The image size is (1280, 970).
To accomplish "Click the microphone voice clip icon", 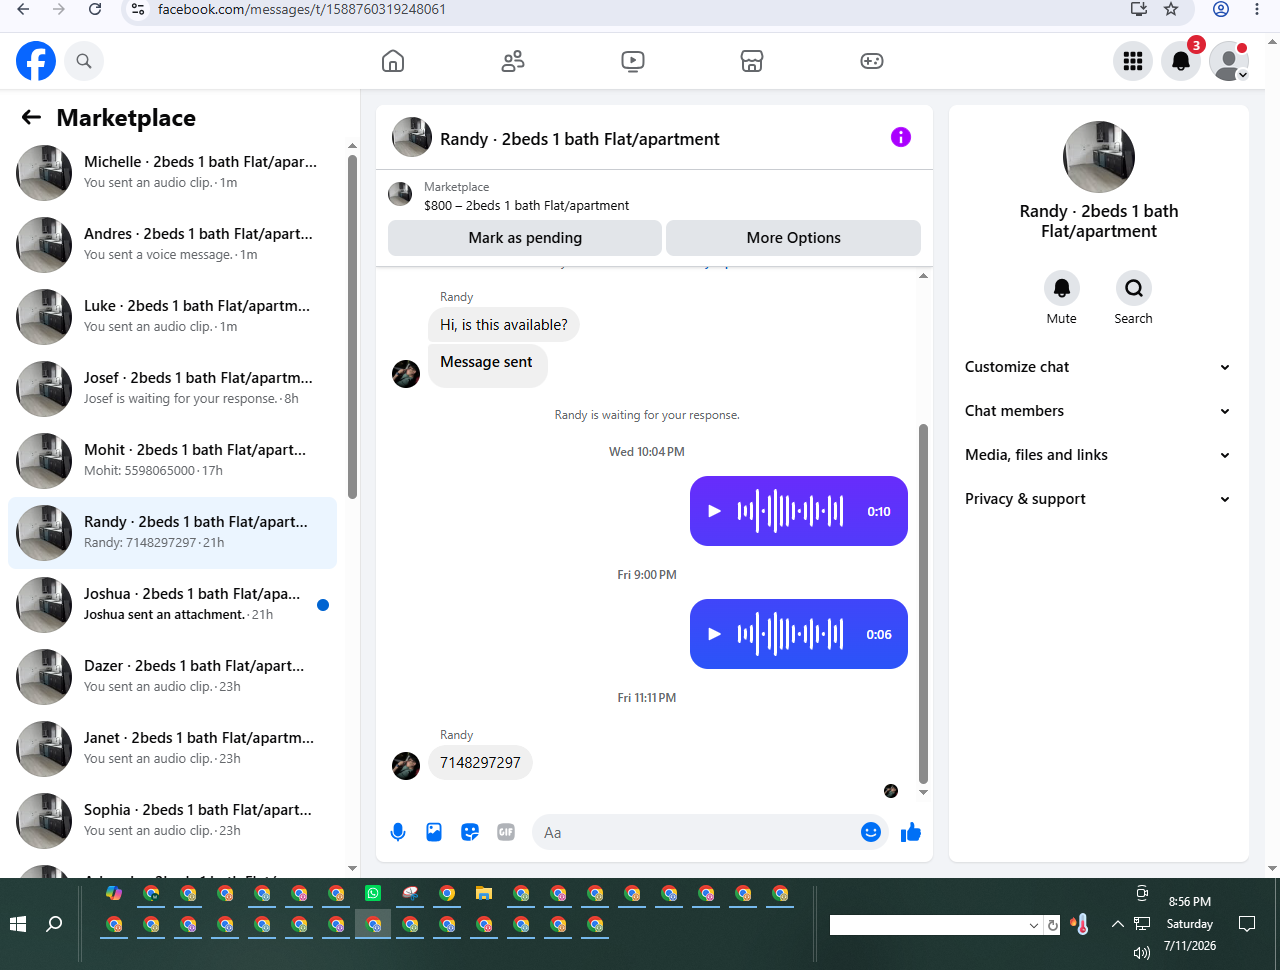I will pyautogui.click(x=398, y=832).
